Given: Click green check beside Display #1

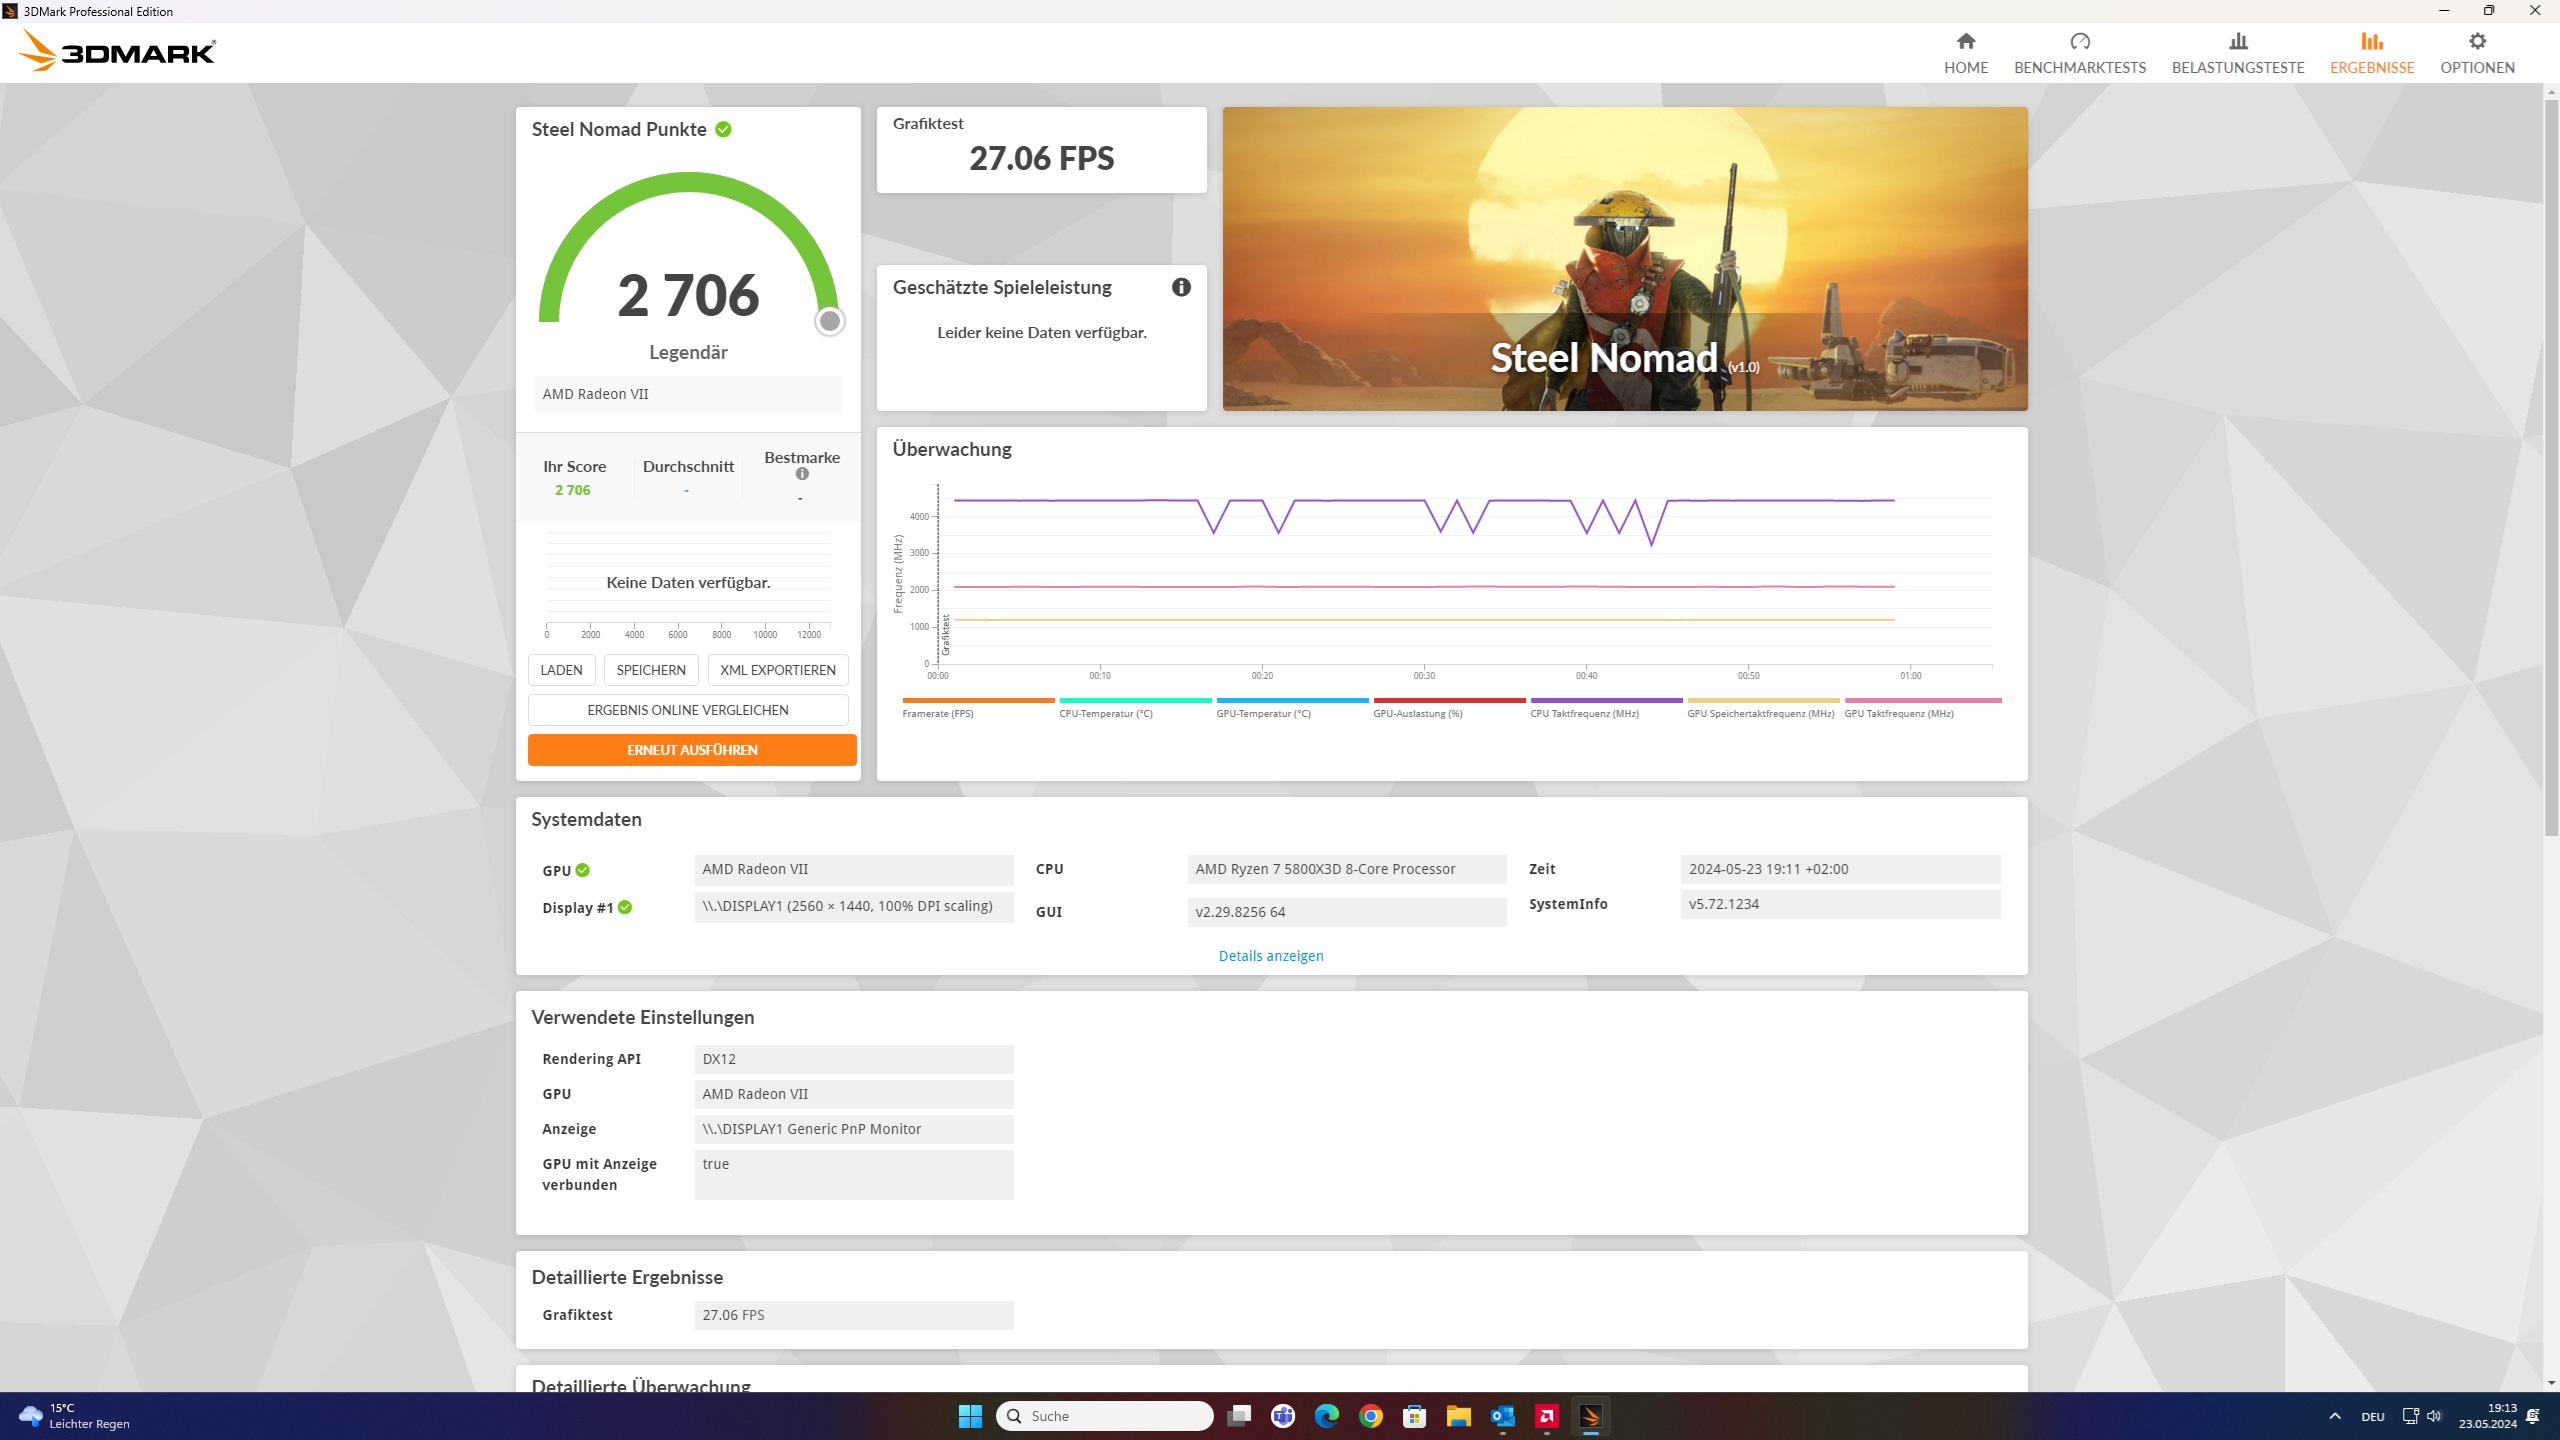Looking at the screenshot, I should pyautogui.click(x=625, y=907).
